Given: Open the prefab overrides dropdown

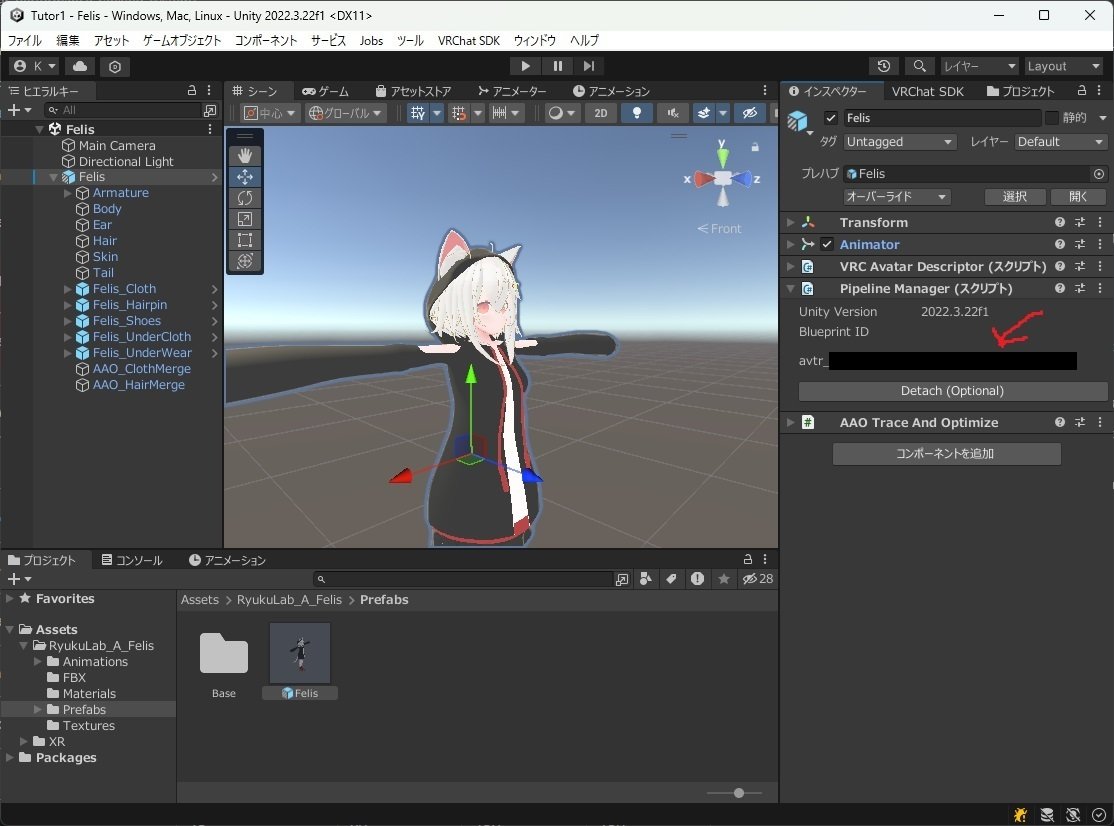Looking at the screenshot, I should click(897, 197).
